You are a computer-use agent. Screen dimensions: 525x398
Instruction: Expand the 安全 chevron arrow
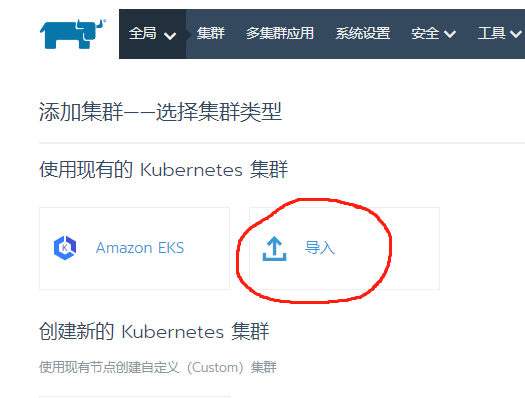tap(450, 34)
